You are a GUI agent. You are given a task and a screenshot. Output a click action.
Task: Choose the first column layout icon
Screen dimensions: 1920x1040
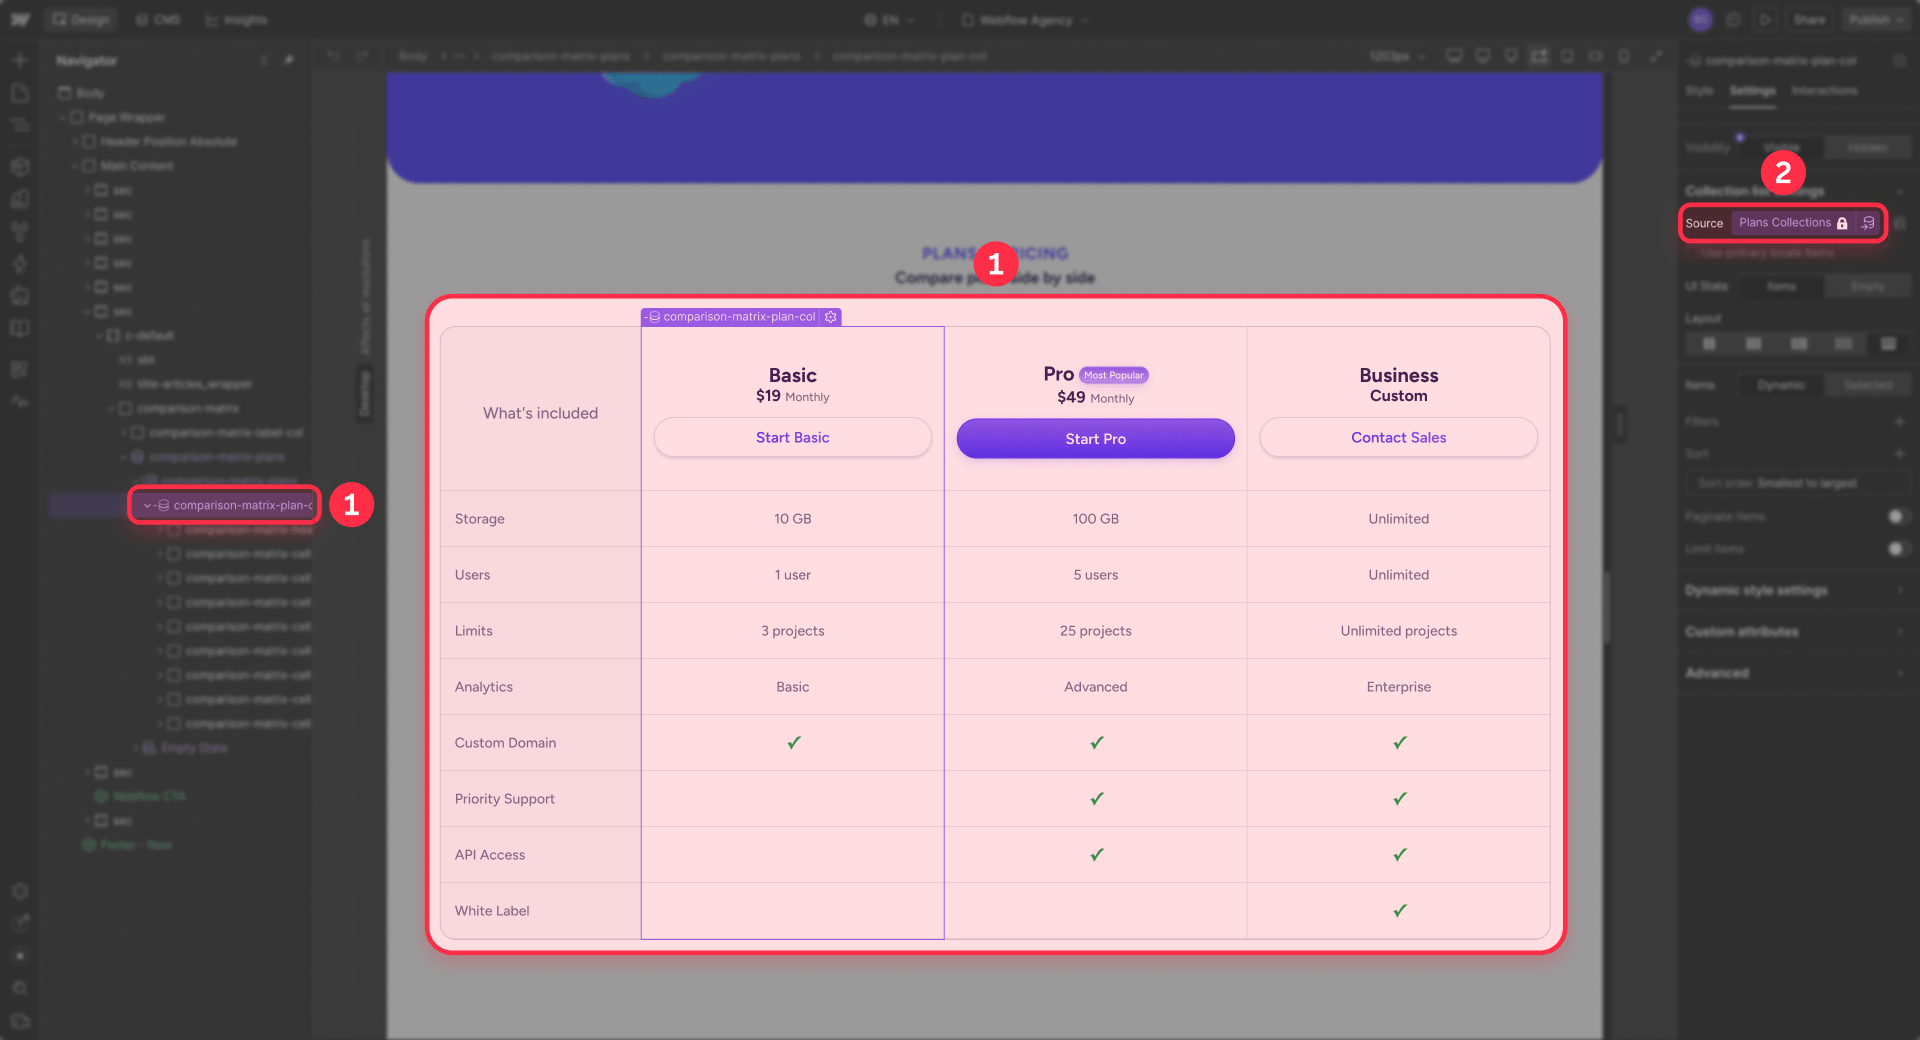click(x=1709, y=344)
